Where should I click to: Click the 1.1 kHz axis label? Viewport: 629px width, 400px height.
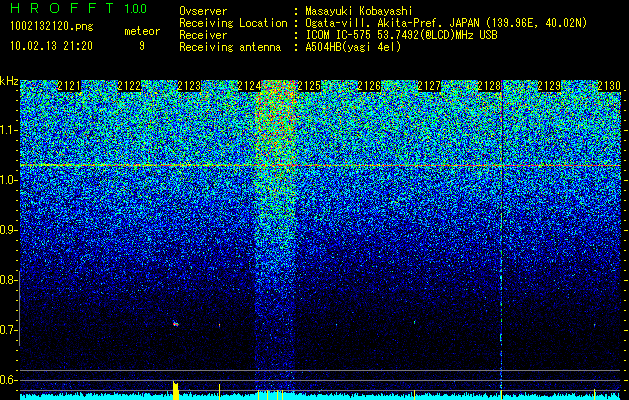(7, 130)
